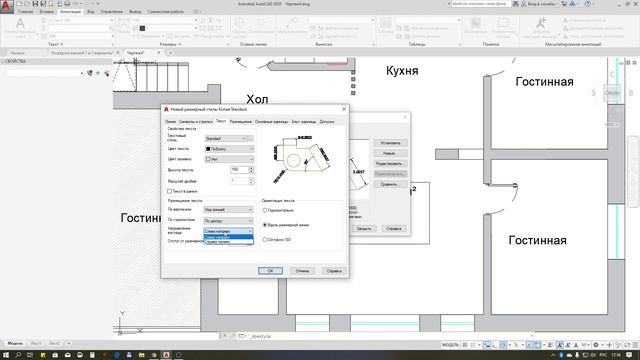Click the help question mark icon in title bar
This screenshot has height=360, width=640.
tap(588, 4)
